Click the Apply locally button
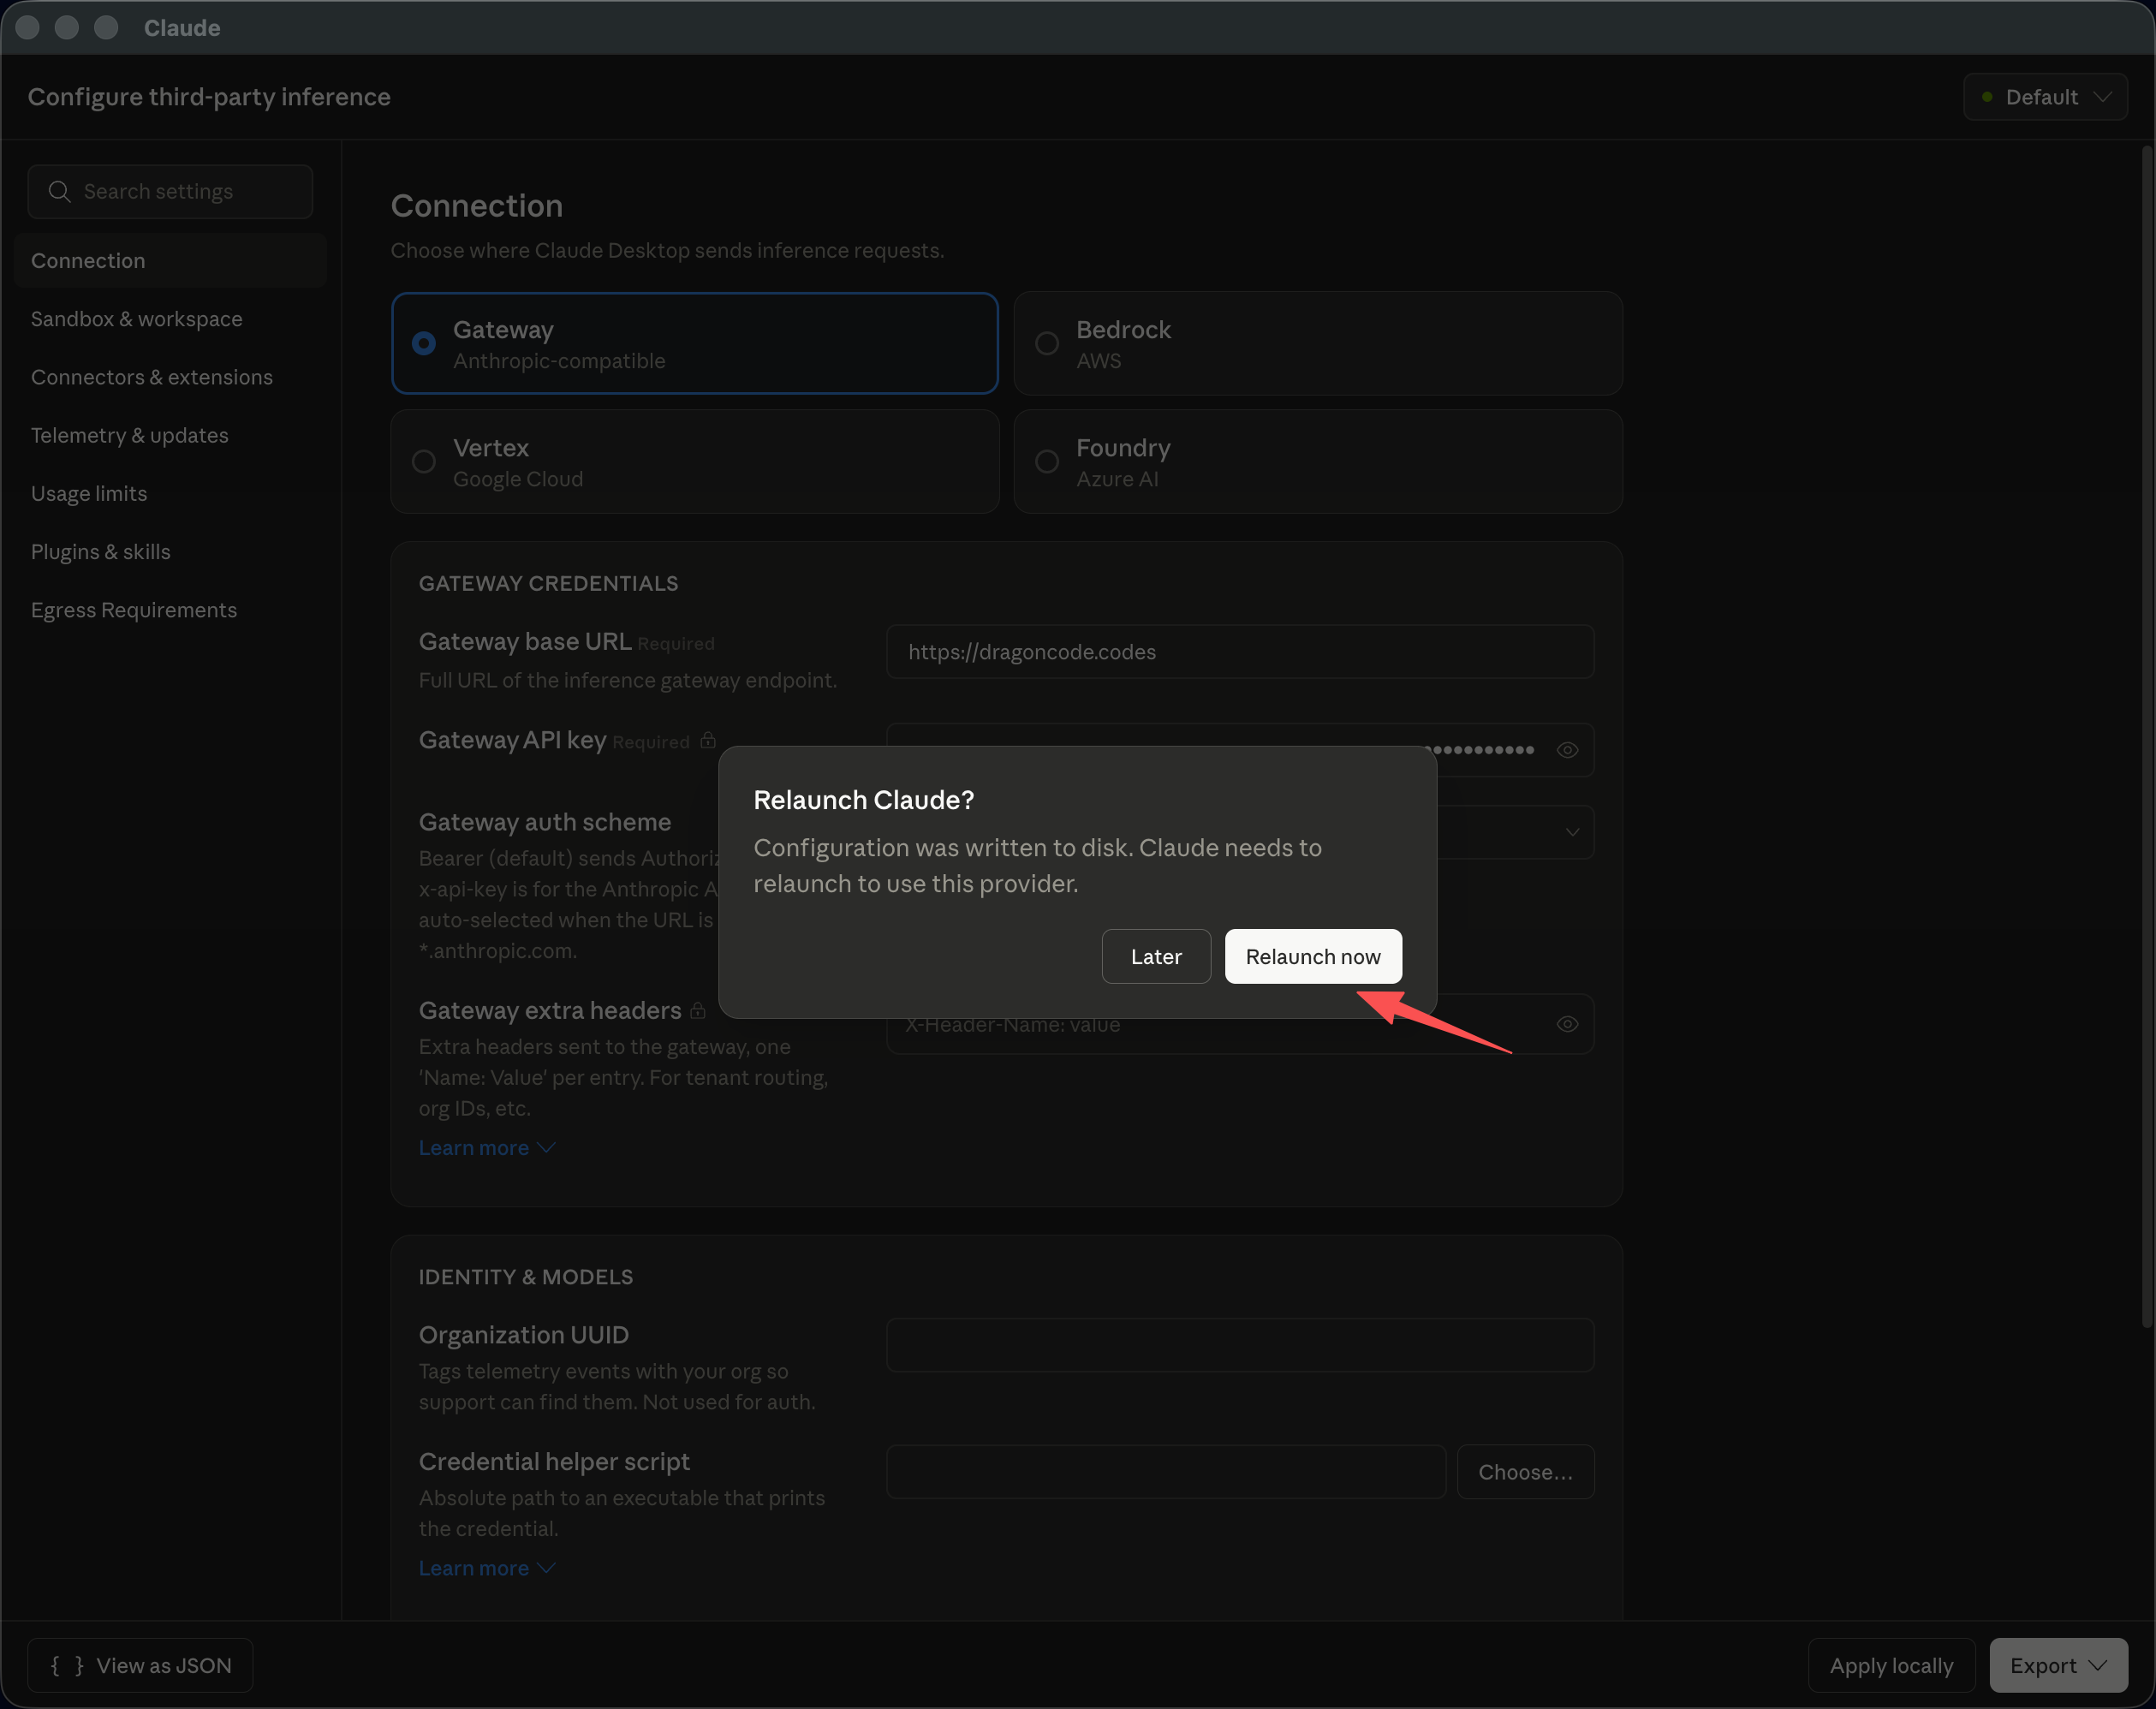 click(x=1891, y=1665)
